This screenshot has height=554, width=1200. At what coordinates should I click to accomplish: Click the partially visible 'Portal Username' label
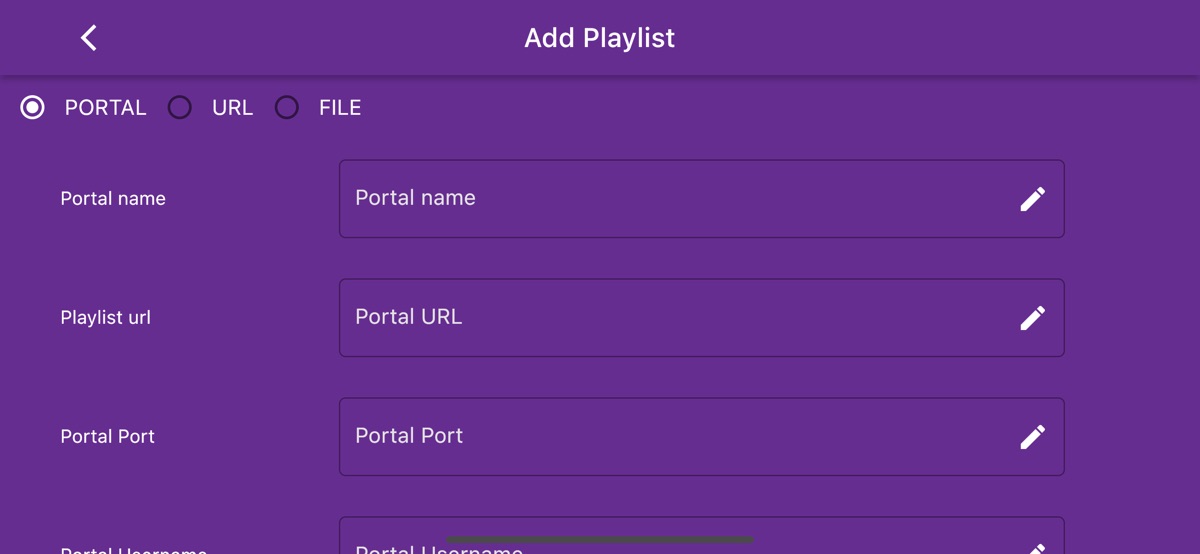coord(133,550)
